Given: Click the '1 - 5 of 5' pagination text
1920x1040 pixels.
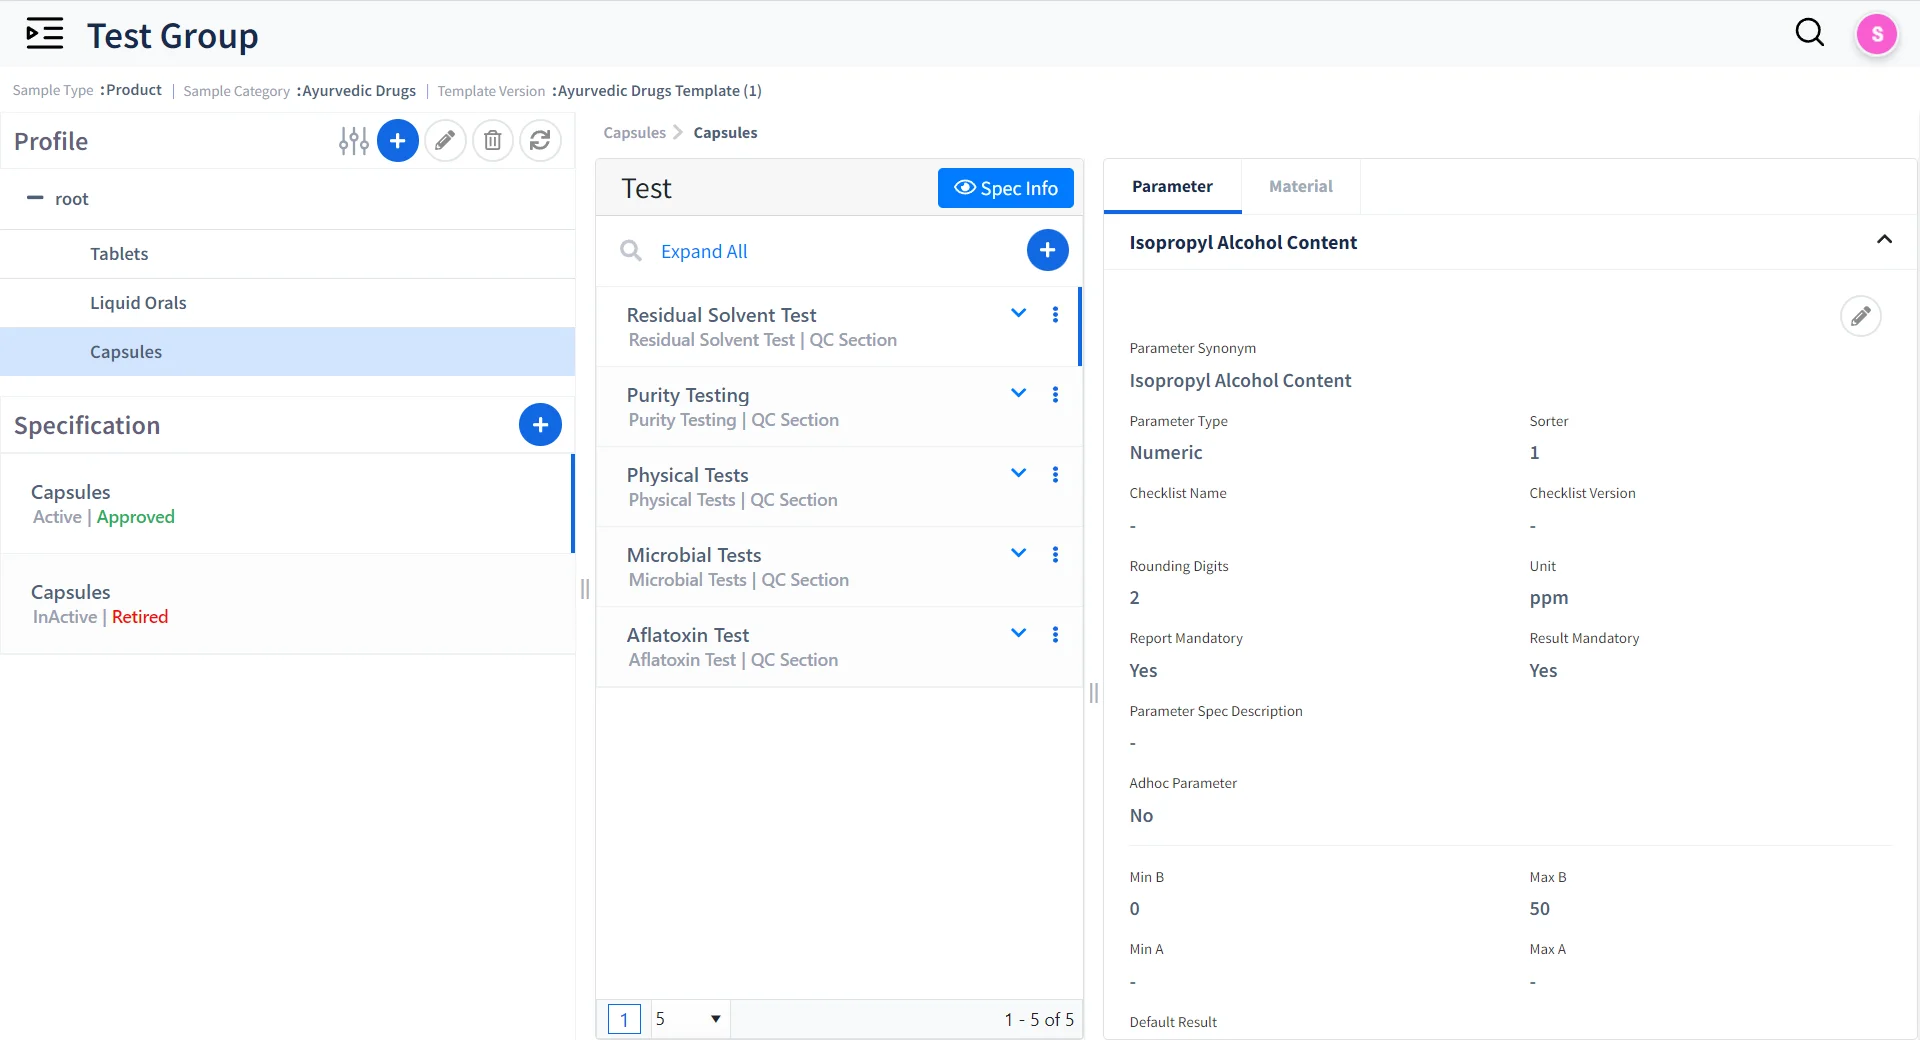Looking at the screenshot, I should (x=1039, y=1019).
